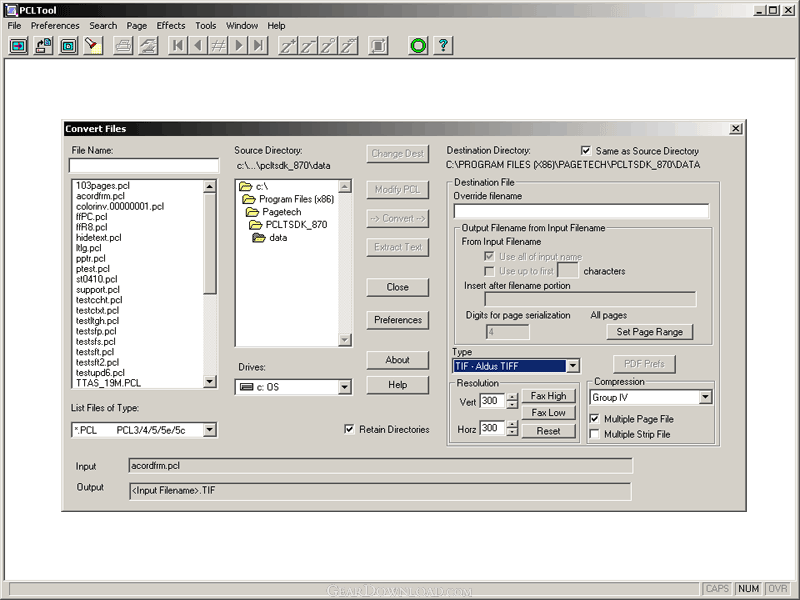Image resolution: width=800 pixels, height=600 pixels.
Task: Click the Help button in dialog
Action: (397, 385)
